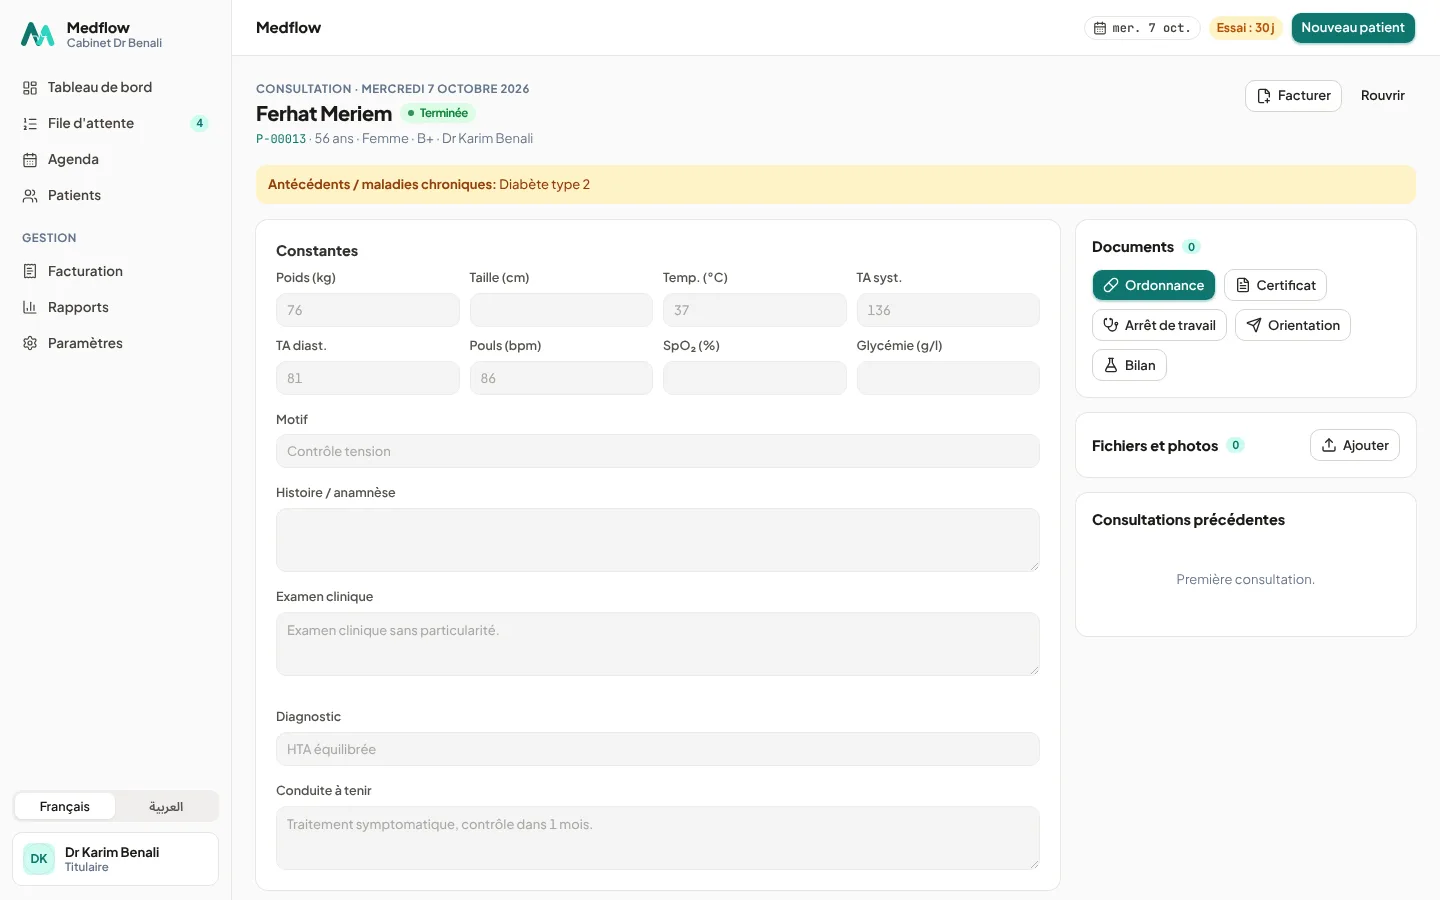This screenshot has height=900, width=1440.
Task: Open Rapports section
Action: tap(115, 307)
